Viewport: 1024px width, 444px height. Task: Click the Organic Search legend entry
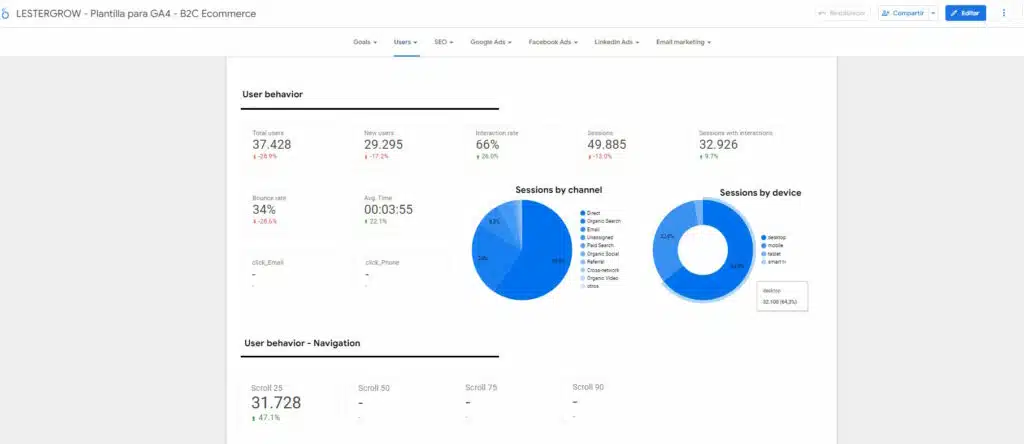pyautogui.click(x=600, y=221)
